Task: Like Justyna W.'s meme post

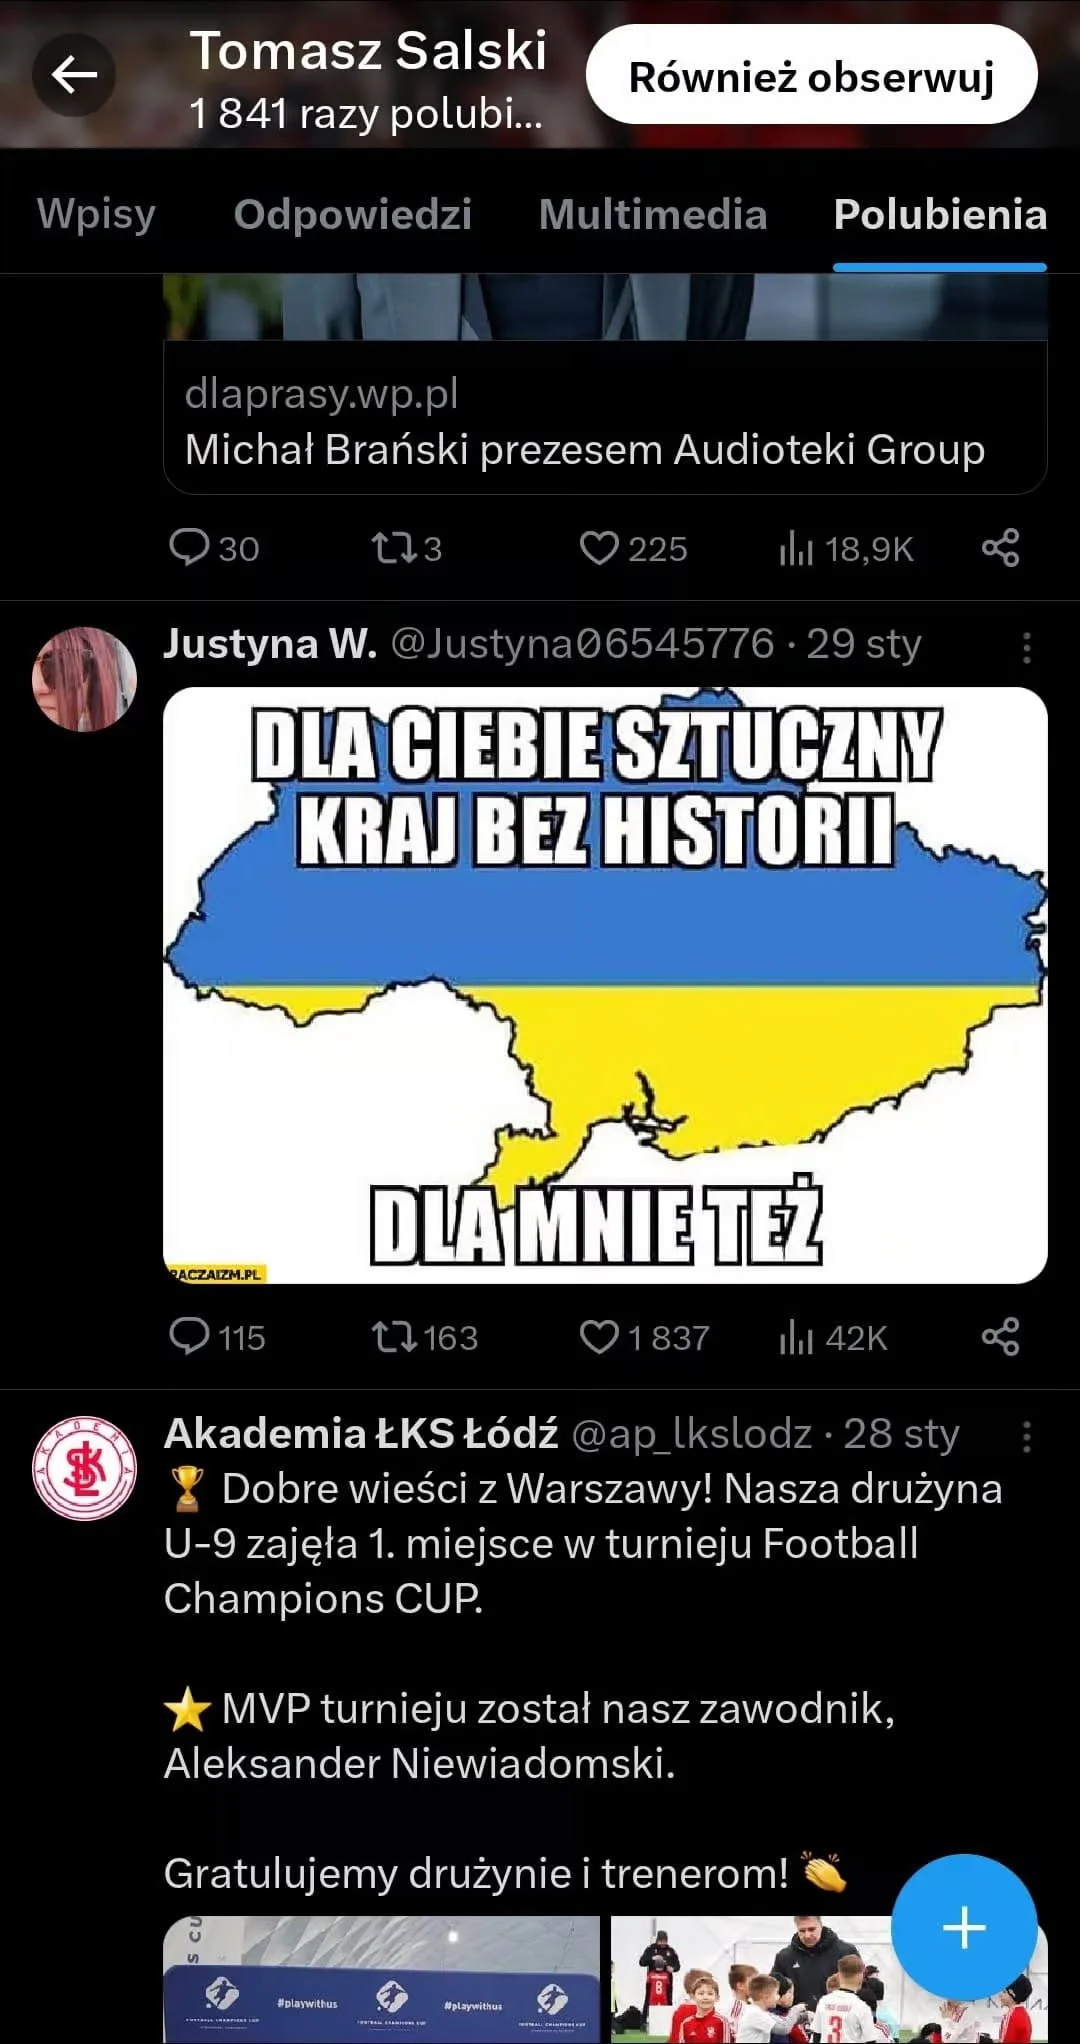Action: 645,1337
